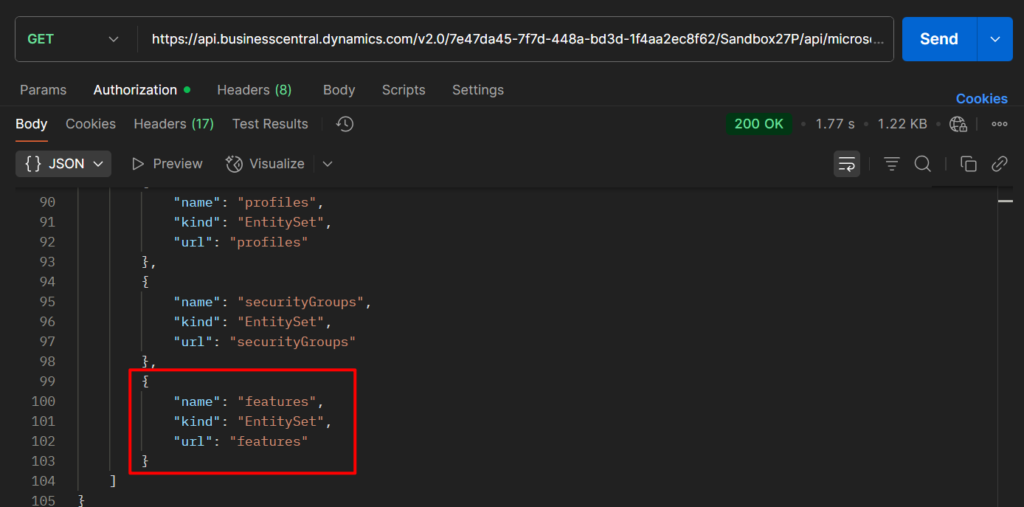Click the filter response icon
The width and height of the screenshot is (1024, 507).
point(891,164)
